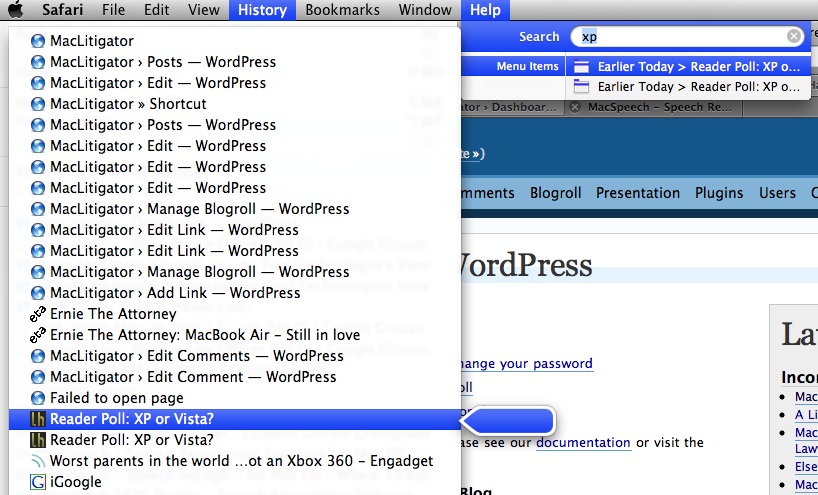Close the MacSpeech – Speech Re... tab

pyautogui.click(x=575, y=107)
